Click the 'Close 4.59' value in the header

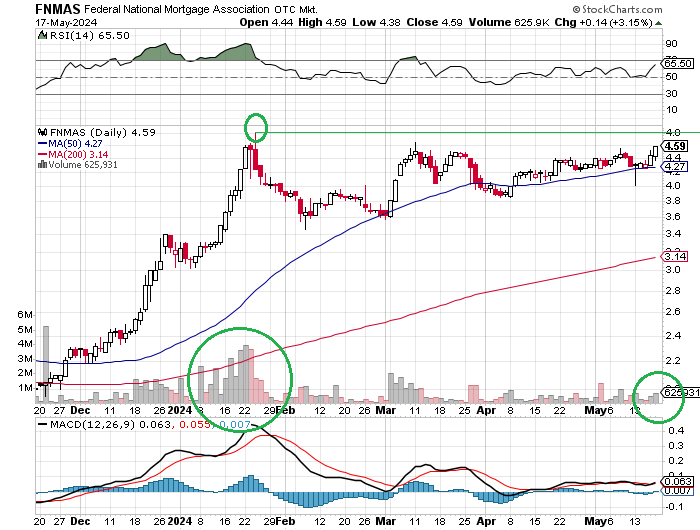[434, 22]
